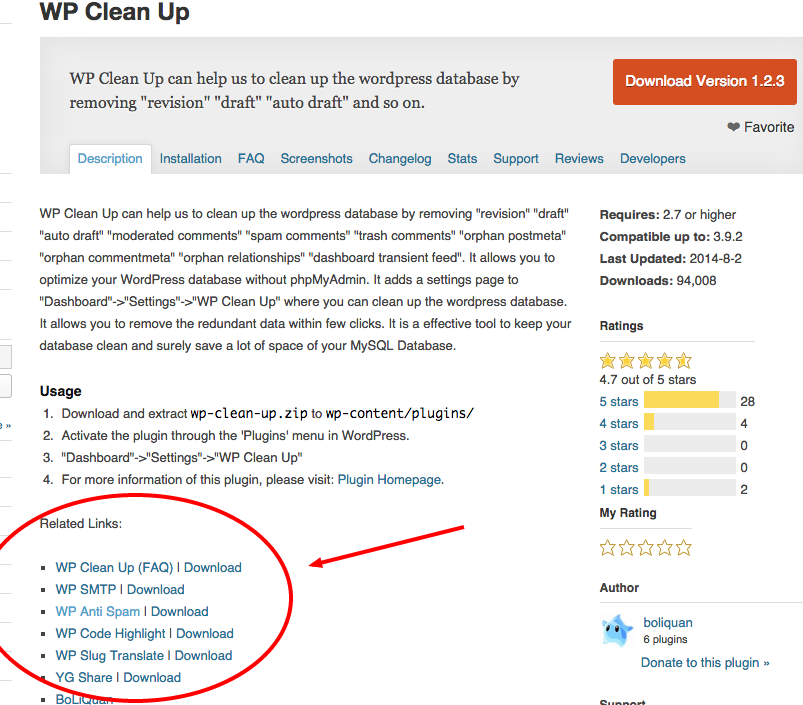Click Donate to this plugin link
The height and width of the screenshot is (705, 803).
tap(705, 662)
